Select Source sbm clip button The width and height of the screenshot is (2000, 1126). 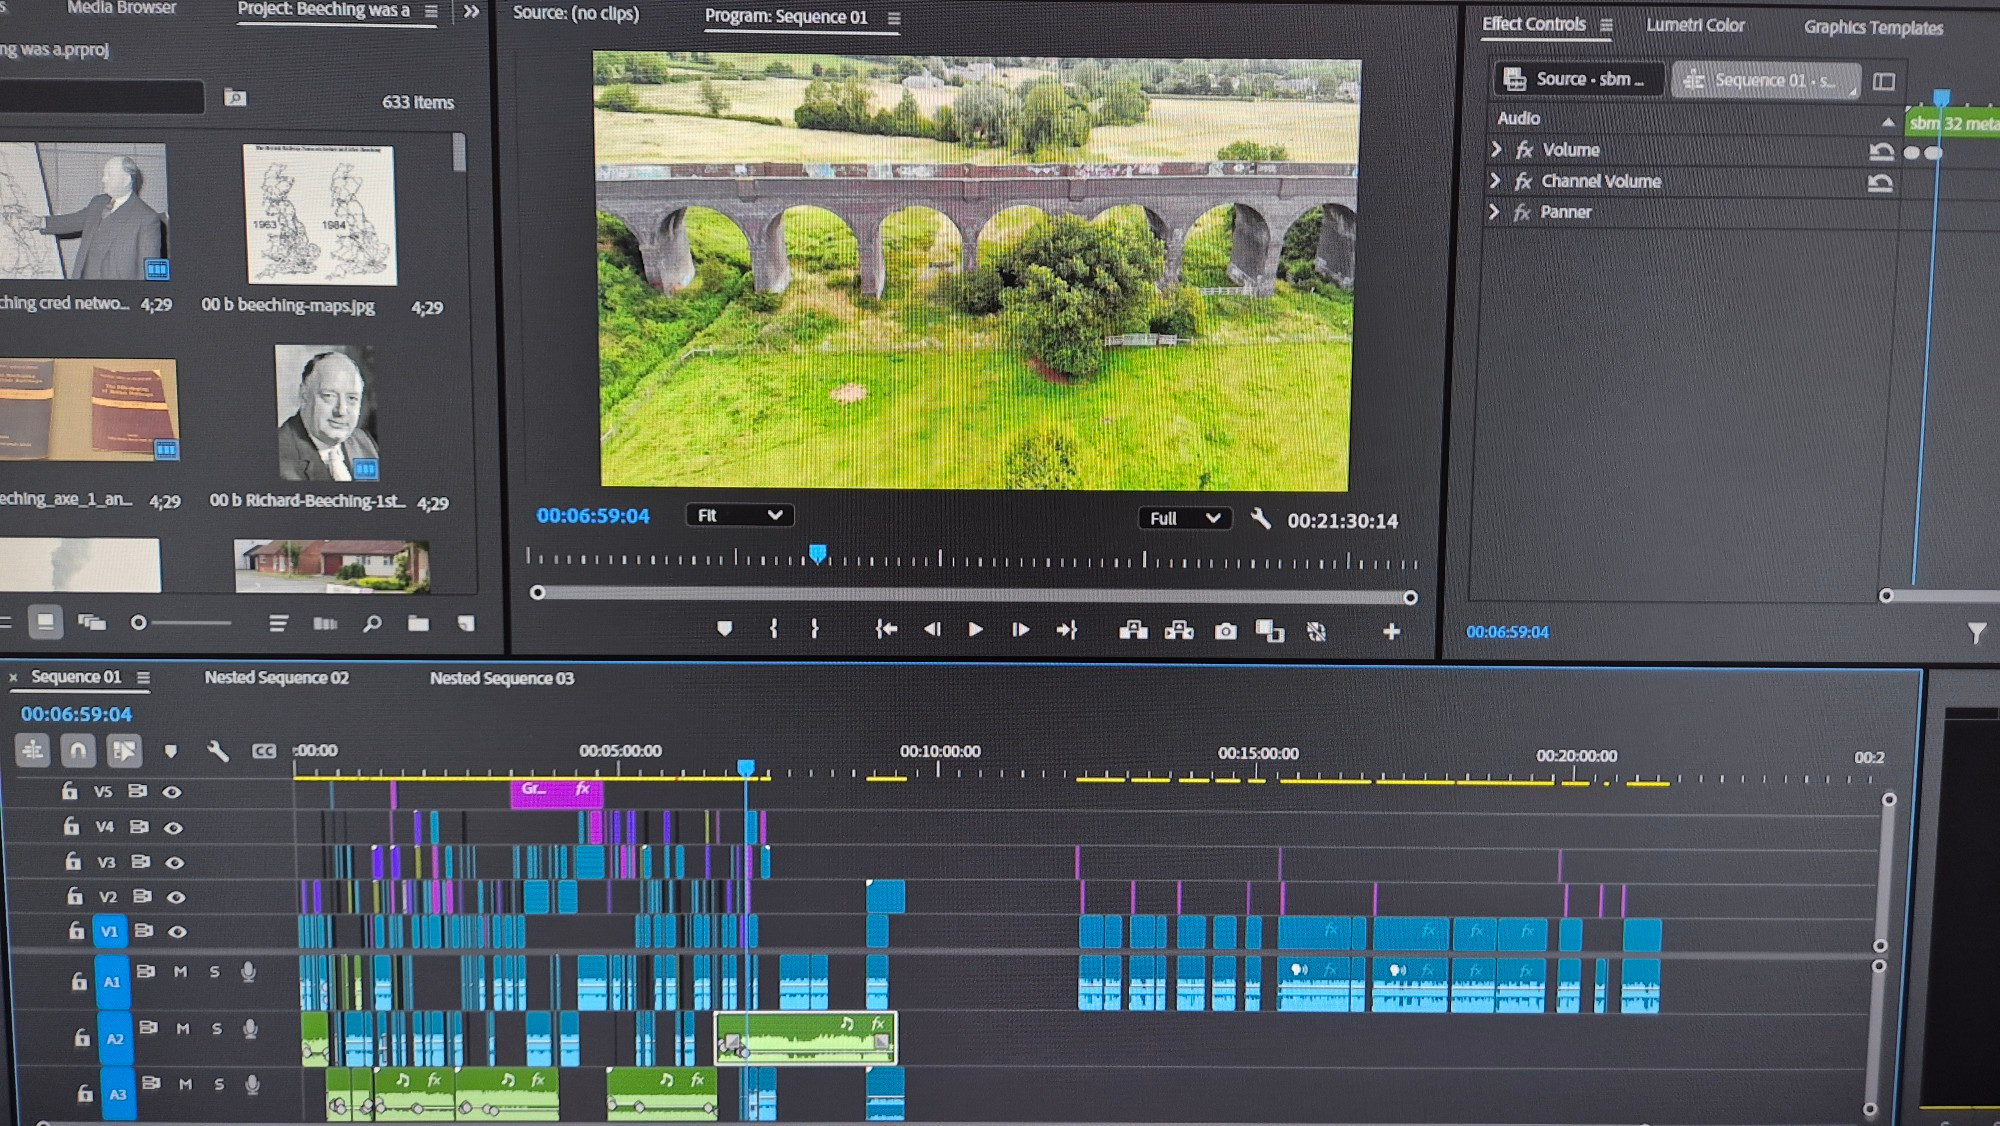tap(1579, 79)
